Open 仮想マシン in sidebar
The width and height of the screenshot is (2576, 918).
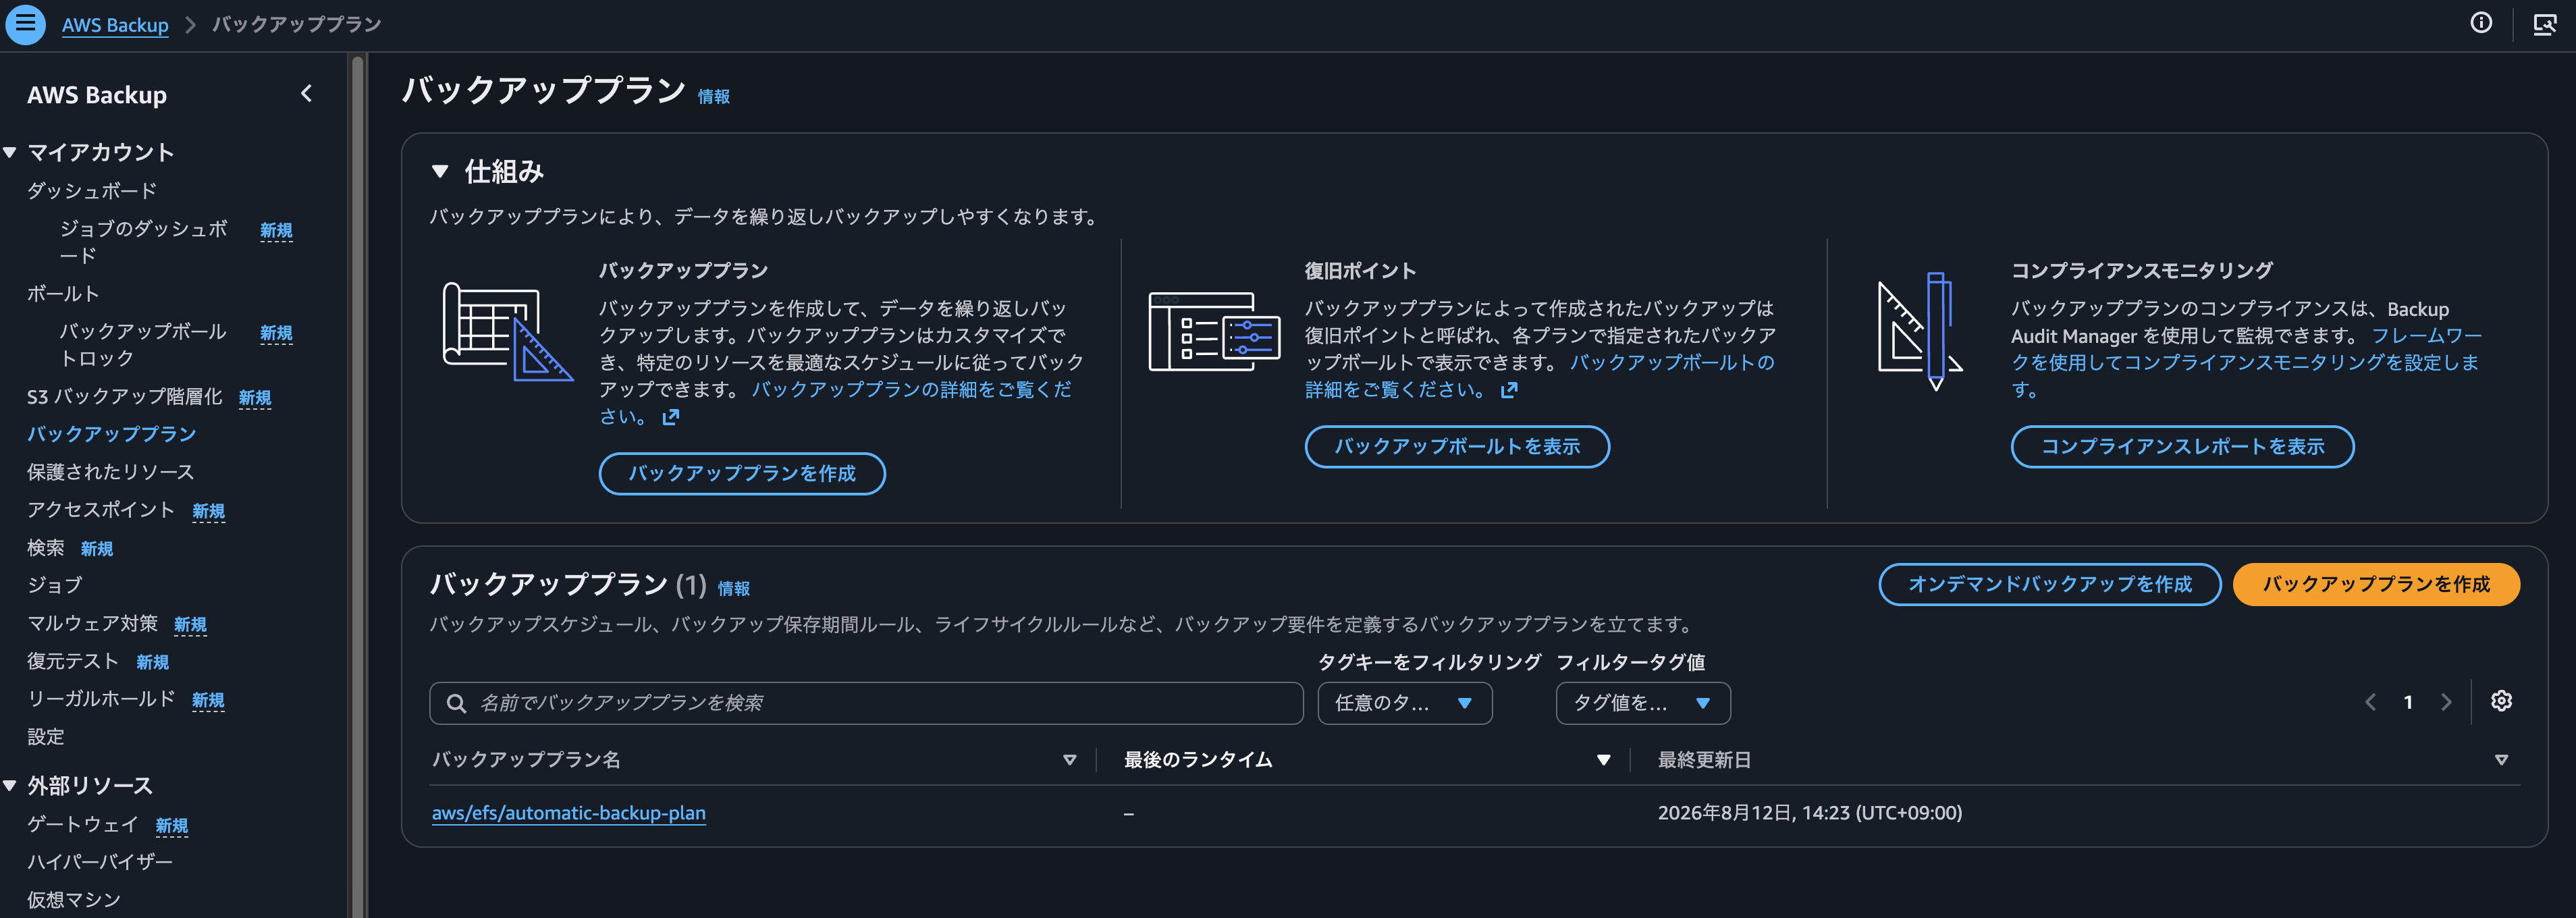(73, 900)
